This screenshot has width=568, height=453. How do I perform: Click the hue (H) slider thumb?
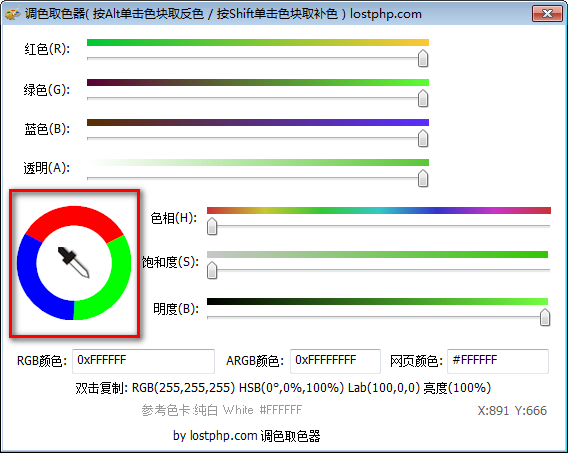click(212, 226)
